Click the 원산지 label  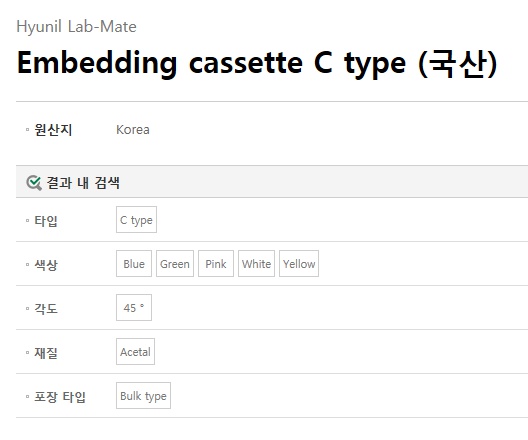pos(53,130)
